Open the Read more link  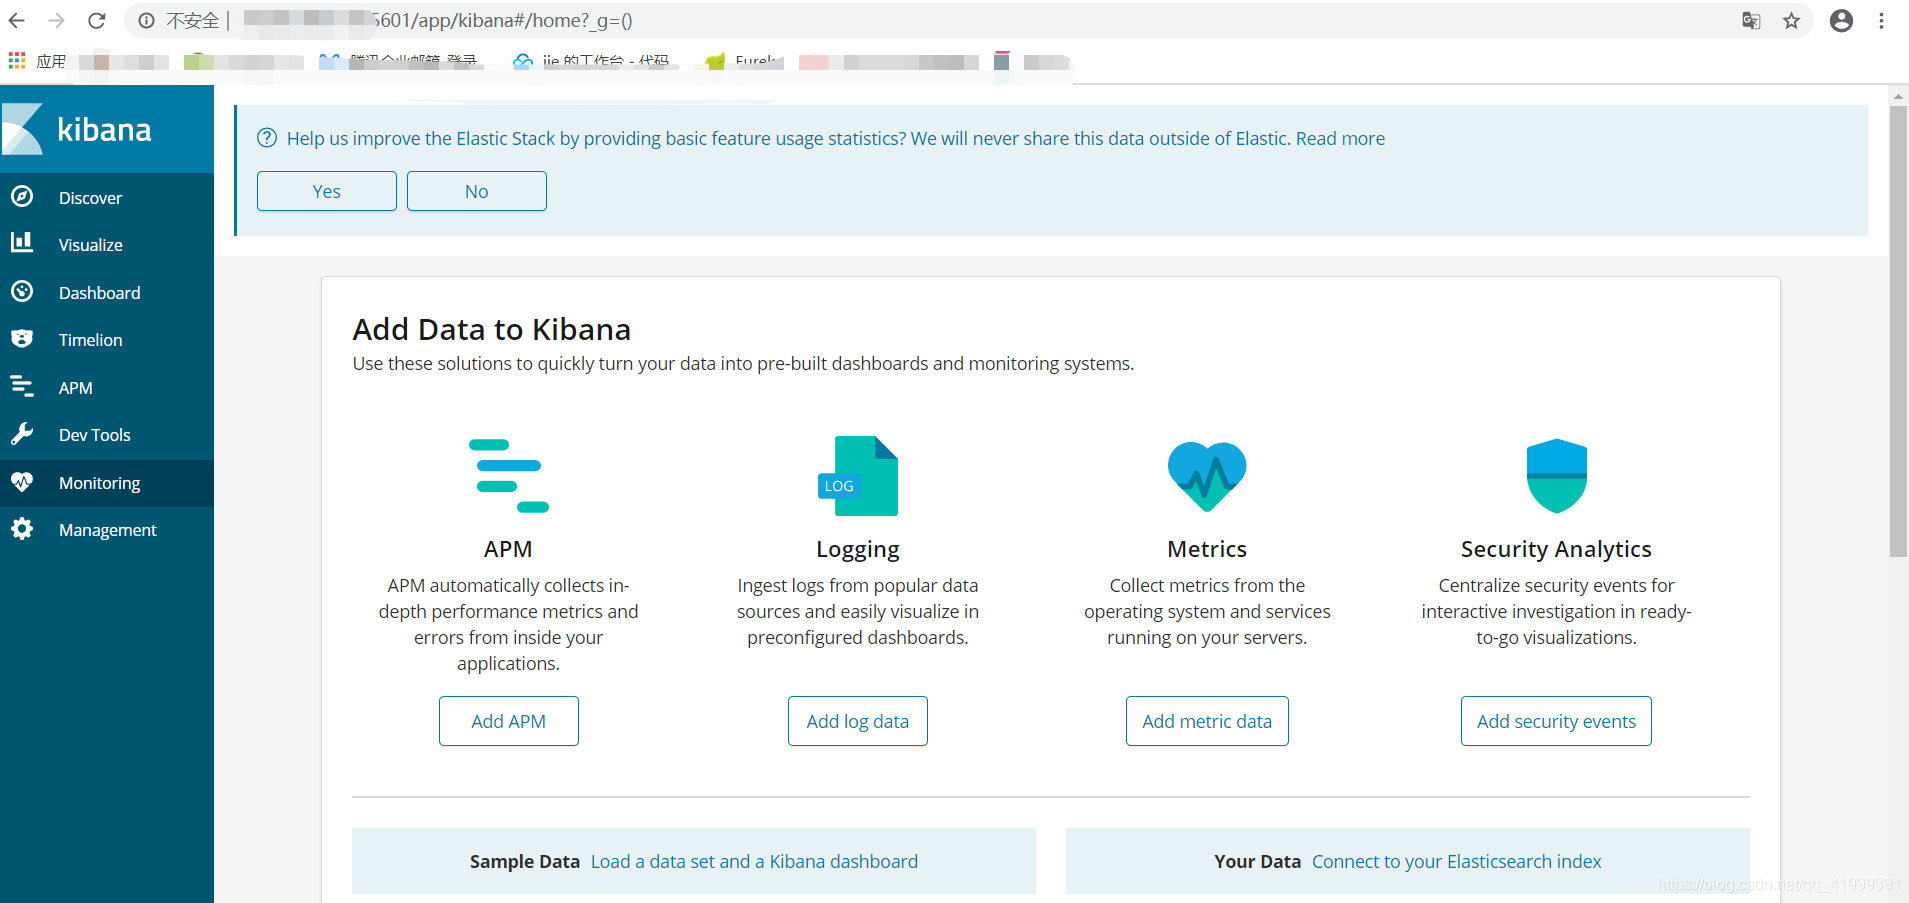point(1340,138)
